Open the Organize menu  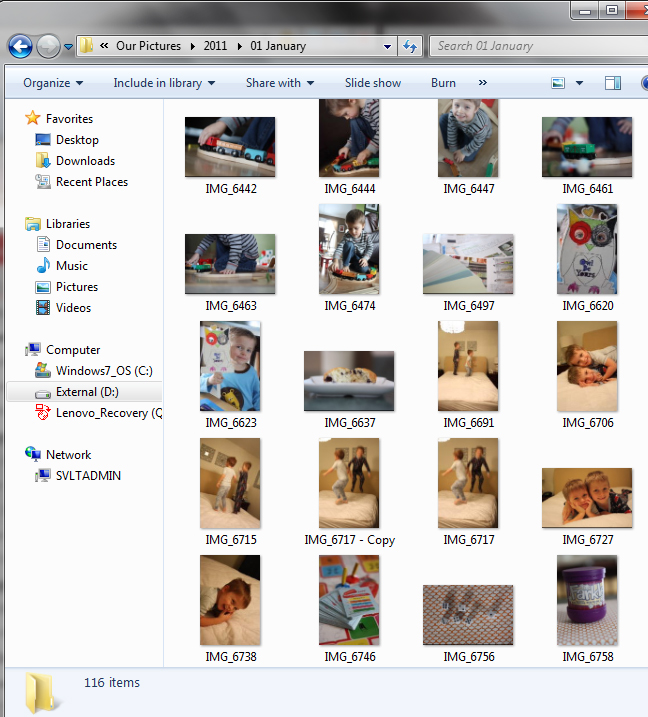tap(53, 83)
